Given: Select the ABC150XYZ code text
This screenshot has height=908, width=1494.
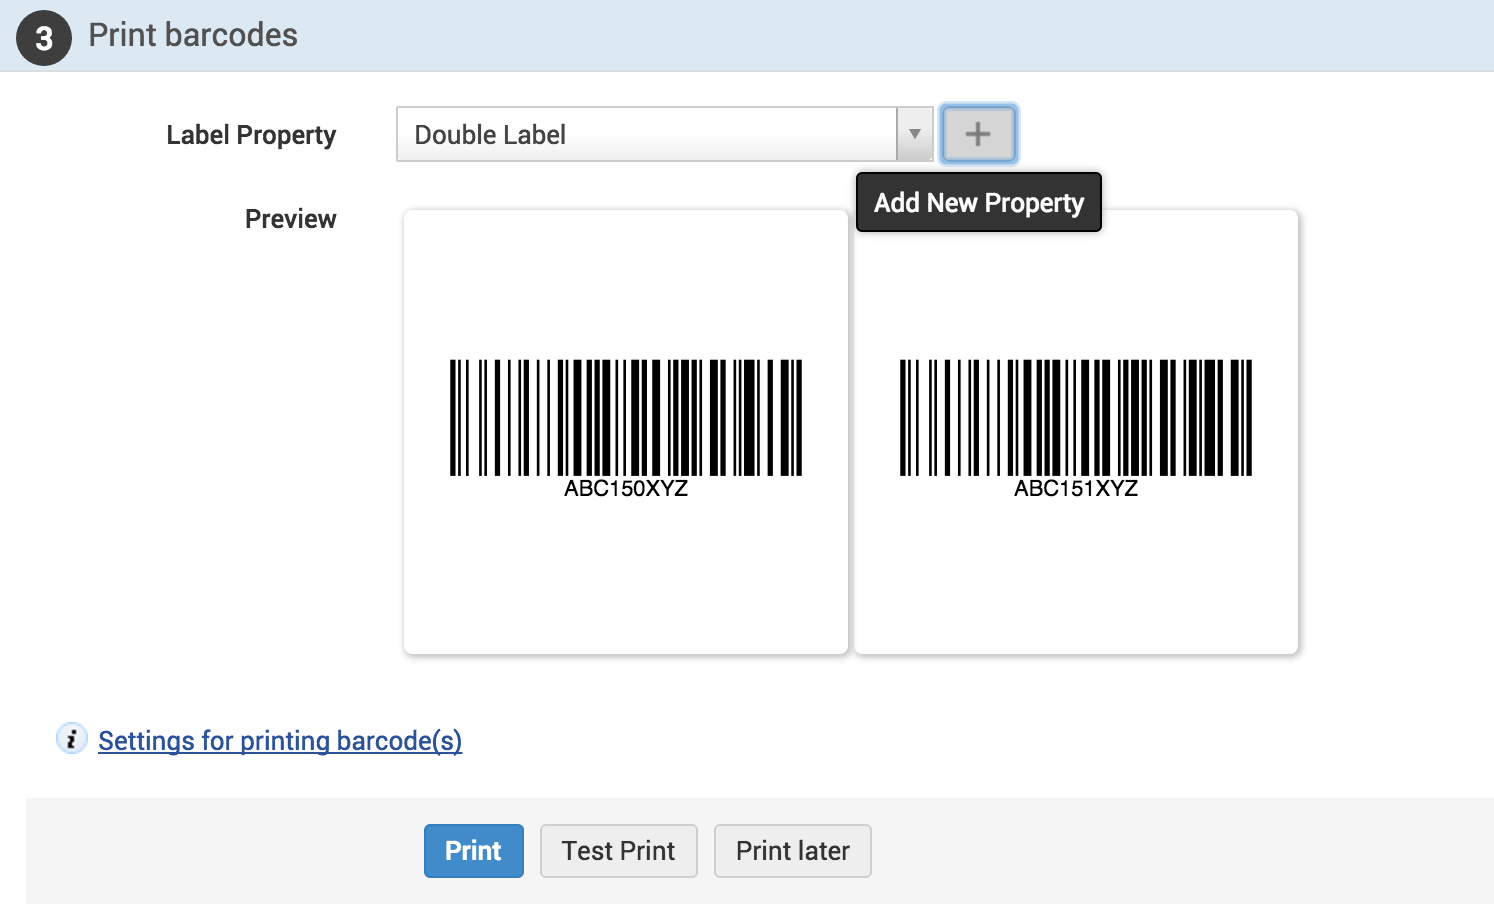Looking at the screenshot, I should 626,489.
